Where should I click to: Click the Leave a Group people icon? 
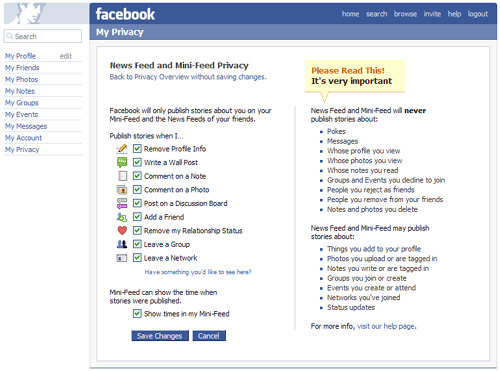(122, 244)
